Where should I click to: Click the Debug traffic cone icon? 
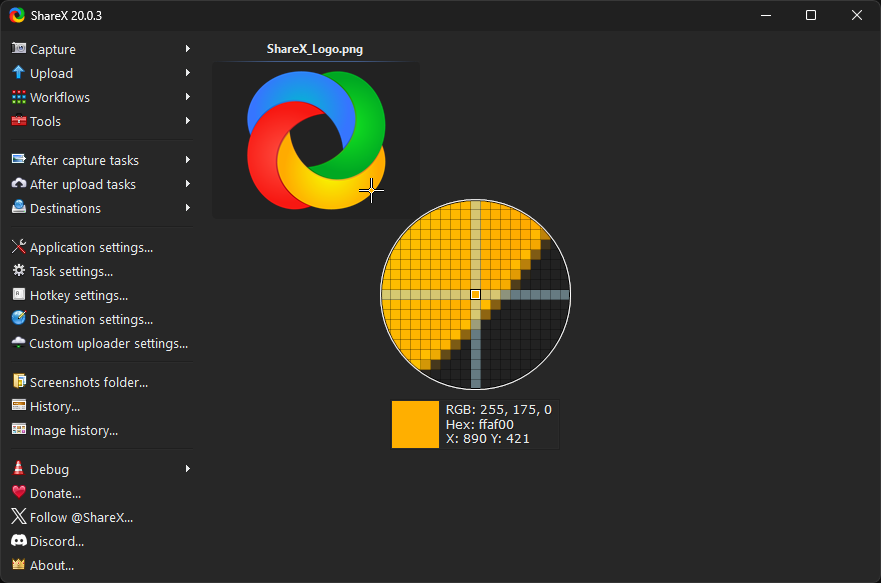click(x=19, y=468)
